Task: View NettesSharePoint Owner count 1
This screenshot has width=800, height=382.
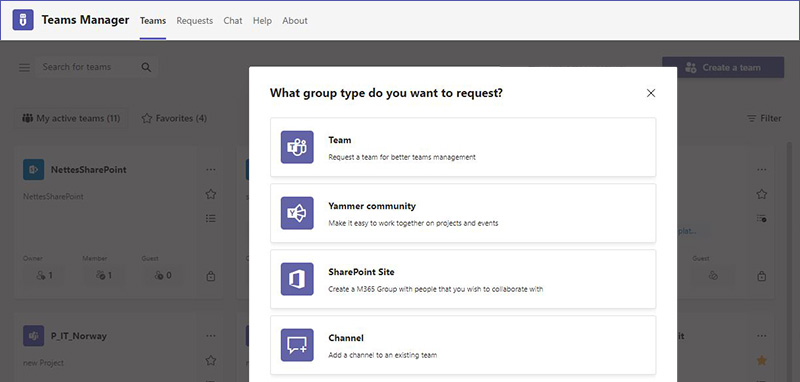Action: point(44,275)
